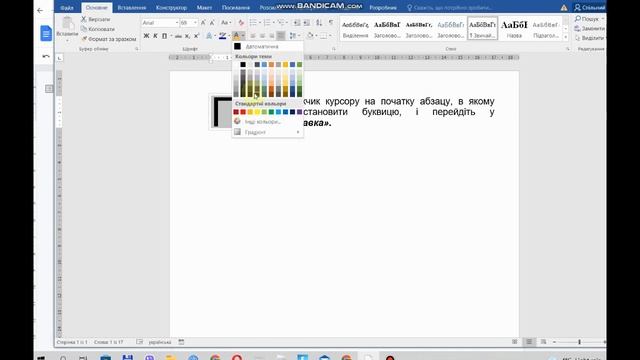Viewport: 640px width, 360px height.
Task: Switch to the Макет tab
Action: click(204, 8)
